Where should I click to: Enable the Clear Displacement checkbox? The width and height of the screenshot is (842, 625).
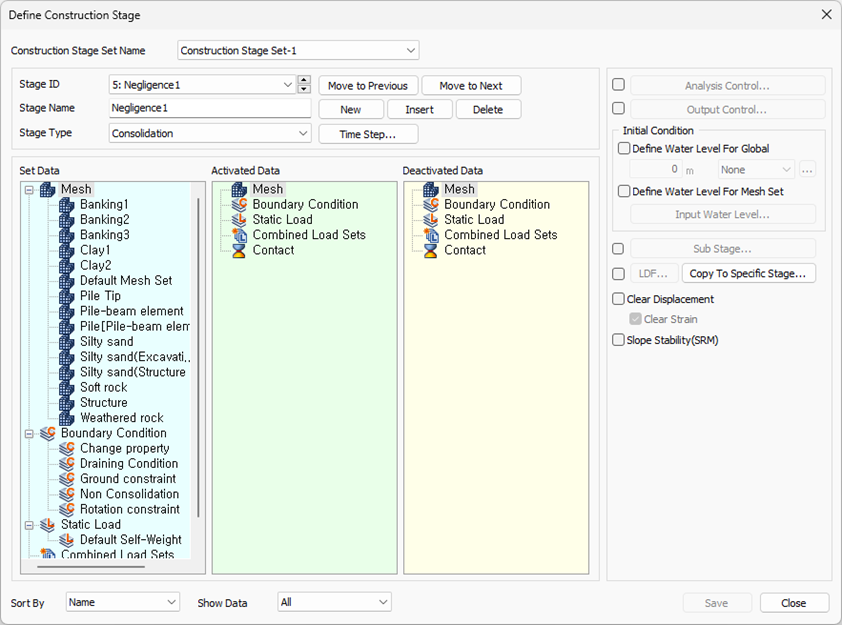pos(619,299)
